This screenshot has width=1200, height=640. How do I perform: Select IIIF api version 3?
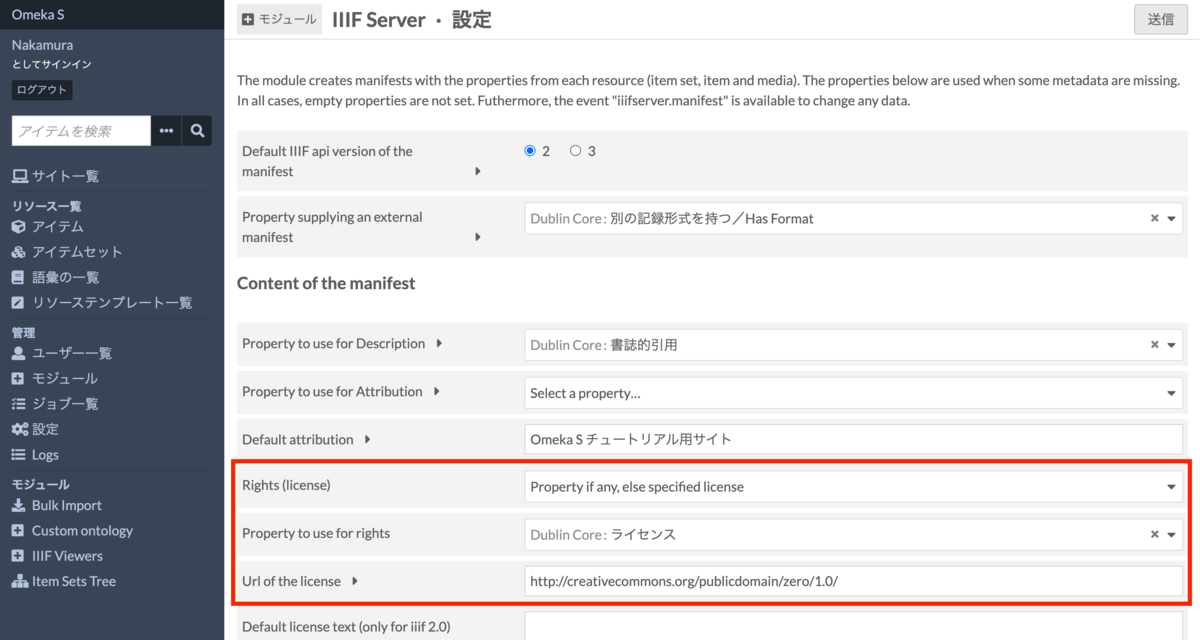click(575, 151)
